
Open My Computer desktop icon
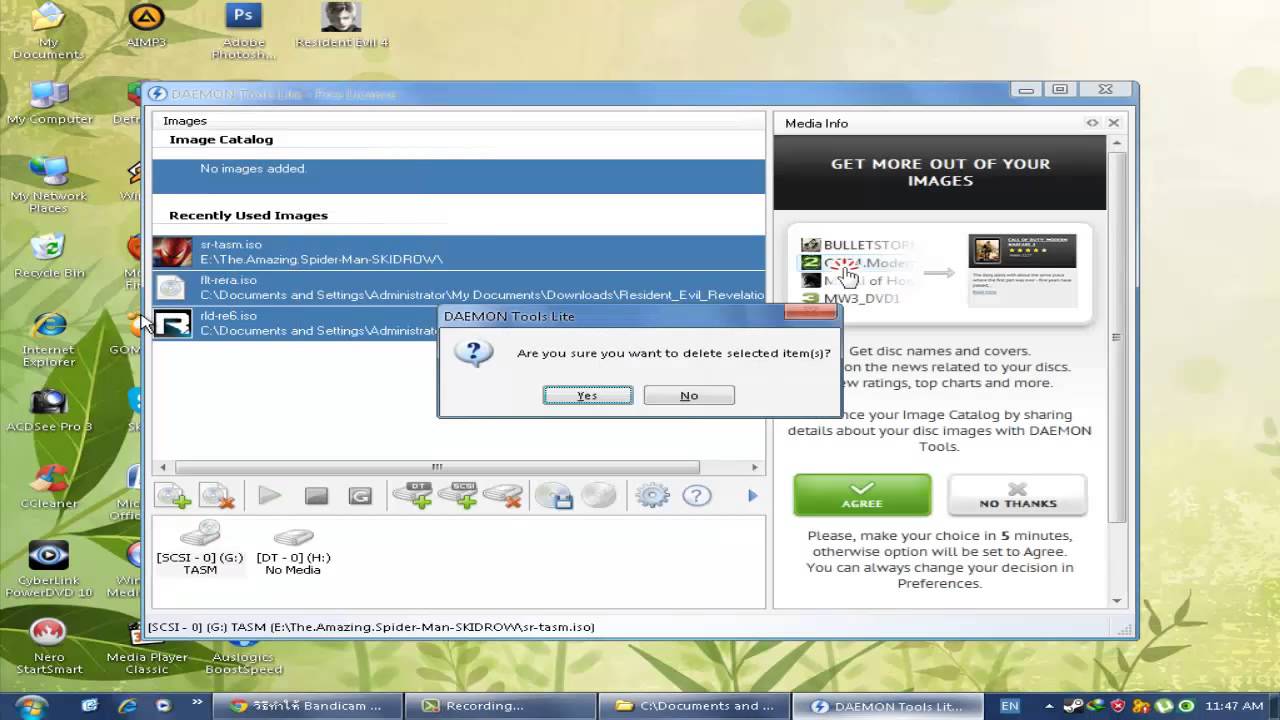(48, 104)
